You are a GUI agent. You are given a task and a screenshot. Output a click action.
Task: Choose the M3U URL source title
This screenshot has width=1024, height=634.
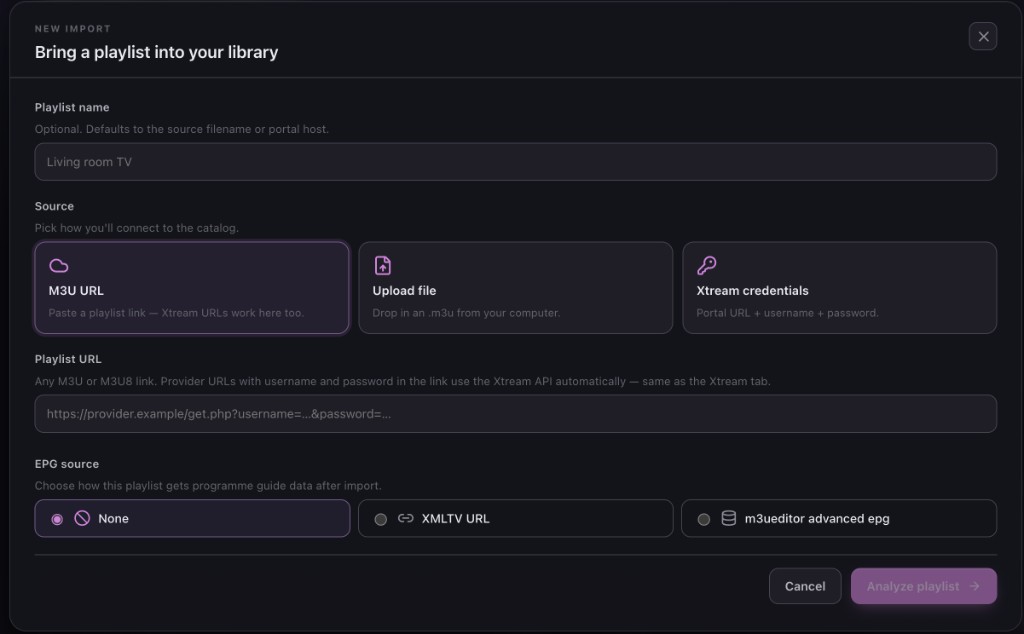click(76, 291)
